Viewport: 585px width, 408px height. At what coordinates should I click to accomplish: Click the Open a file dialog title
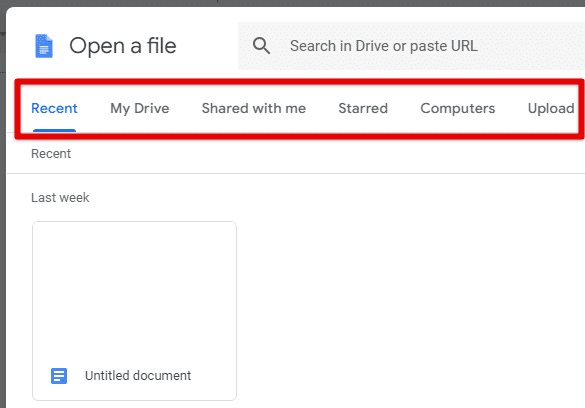click(x=123, y=46)
